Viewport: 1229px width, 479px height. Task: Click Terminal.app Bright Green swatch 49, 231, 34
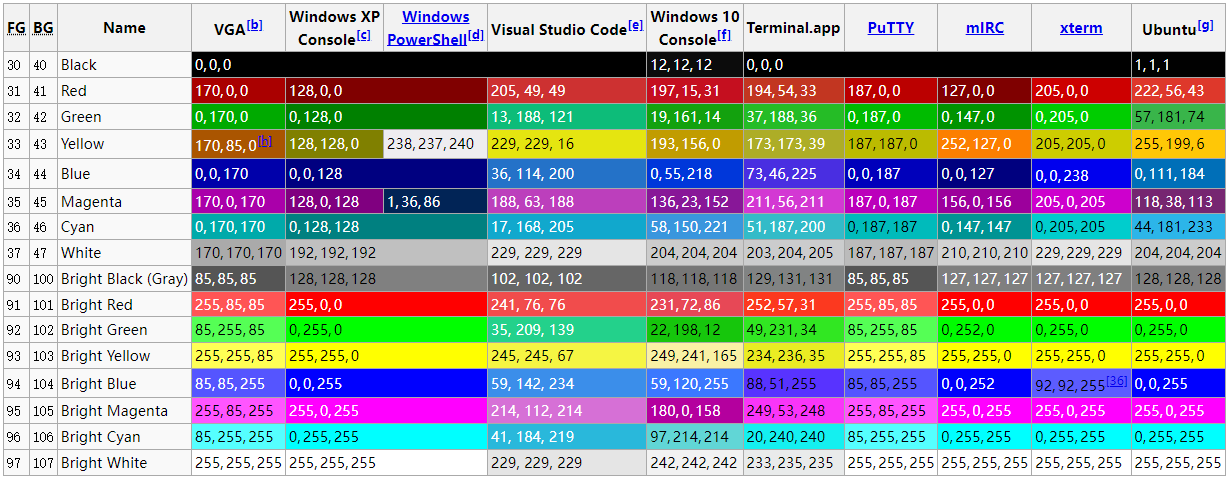(794, 330)
